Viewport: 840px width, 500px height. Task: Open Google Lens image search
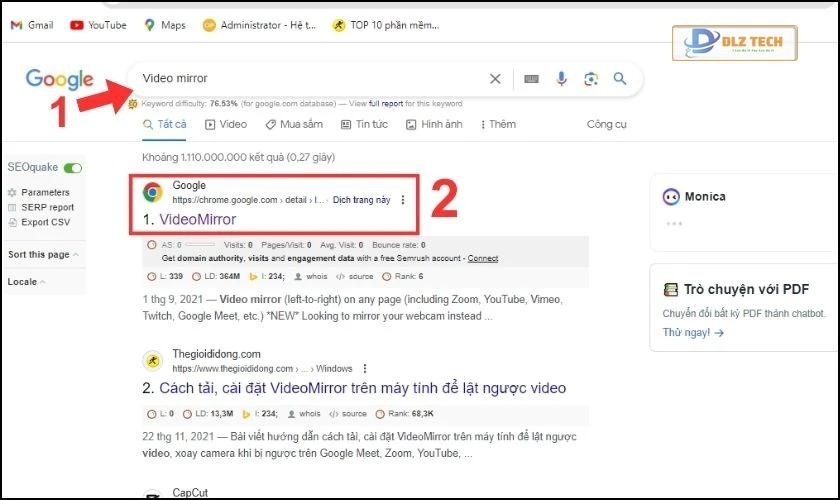(x=591, y=79)
